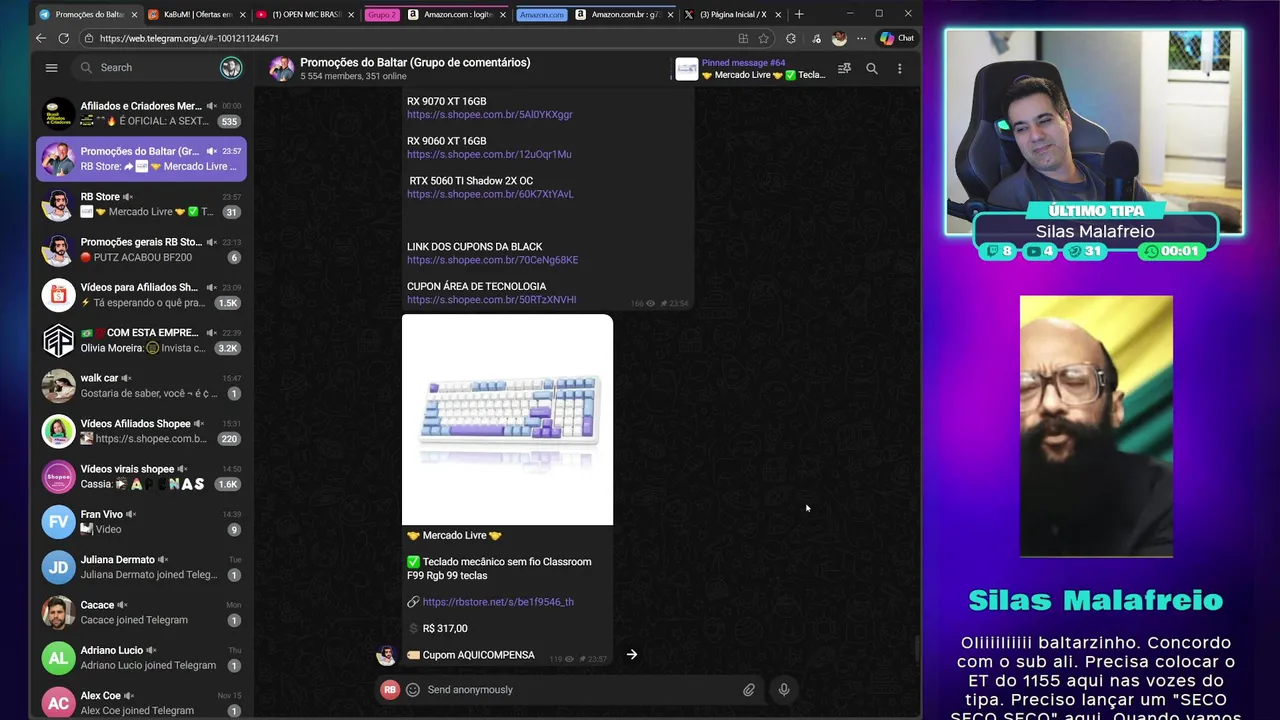Screen dimensions: 1280x720
Task: Open the Afiliados e Criadores Mer... chat
Action: 141,113
